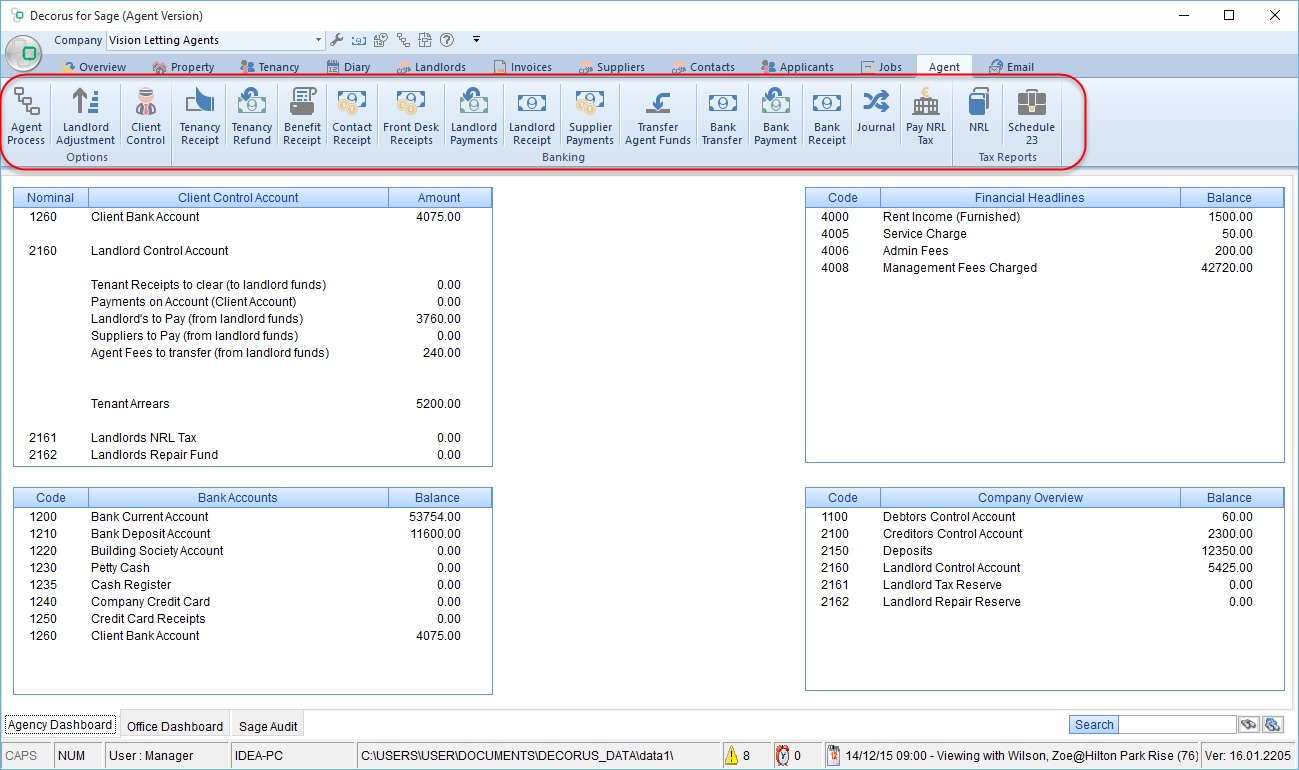Screen dimensions: 1299x770
Task: Open Transfer Agent Funds
Action: pos(657,116)
